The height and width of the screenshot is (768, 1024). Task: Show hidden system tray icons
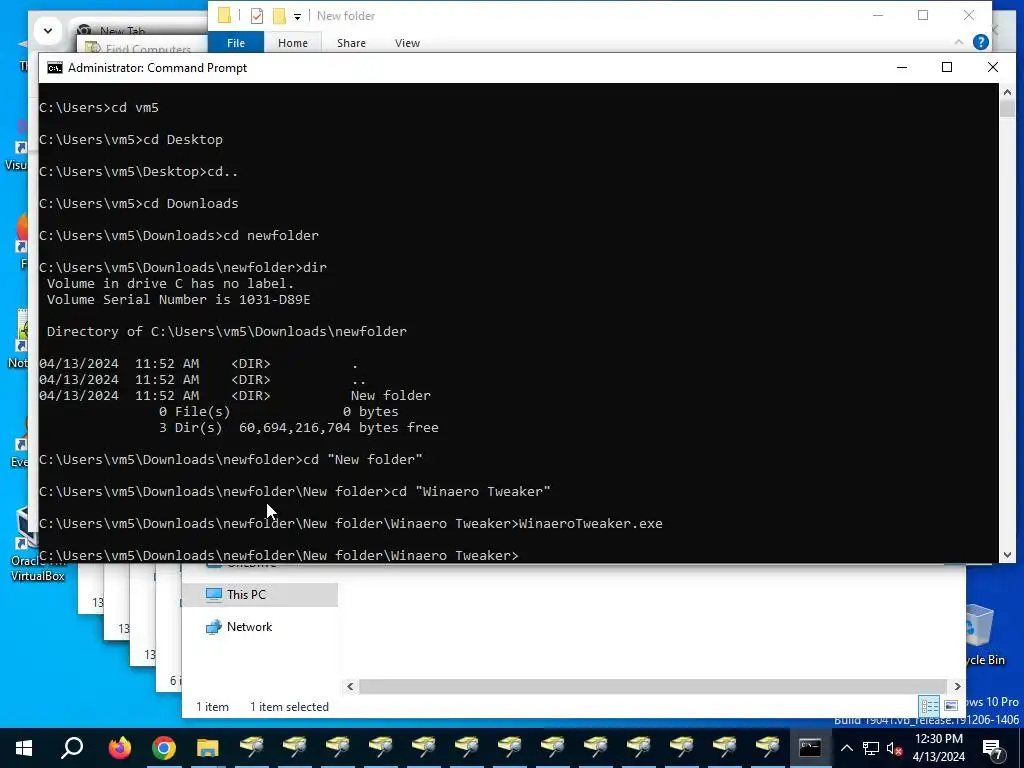click(x=846, y=748)
